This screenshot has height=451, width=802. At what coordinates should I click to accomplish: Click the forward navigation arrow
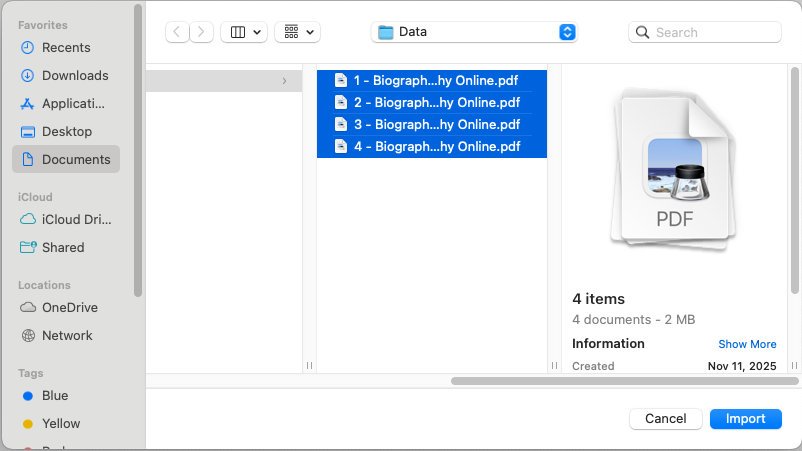(201, 32)
